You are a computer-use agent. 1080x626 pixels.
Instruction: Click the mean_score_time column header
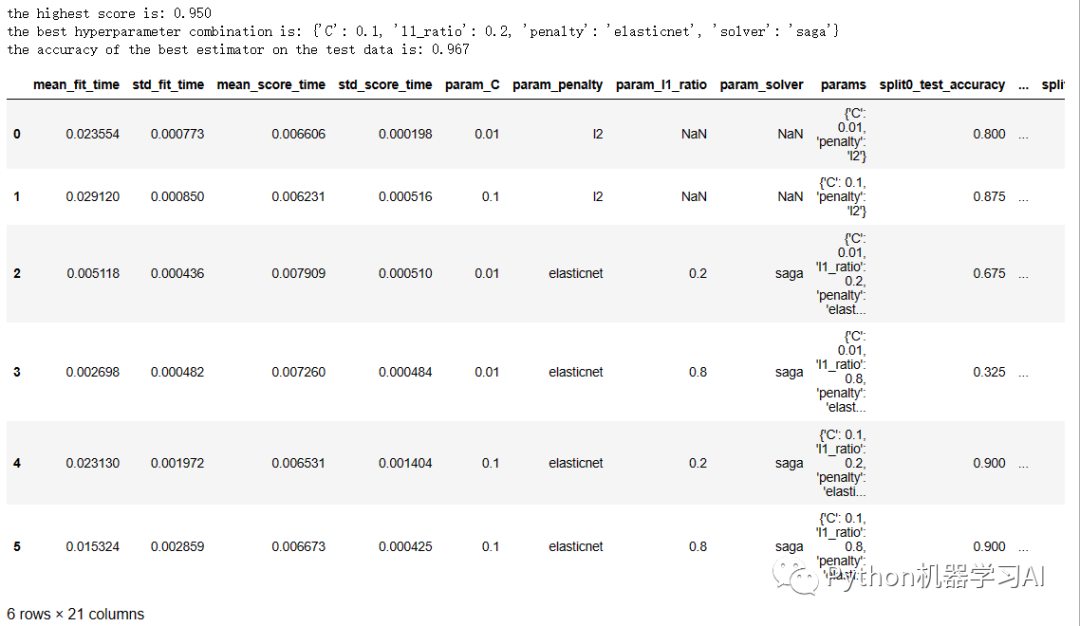coord(271,85)
